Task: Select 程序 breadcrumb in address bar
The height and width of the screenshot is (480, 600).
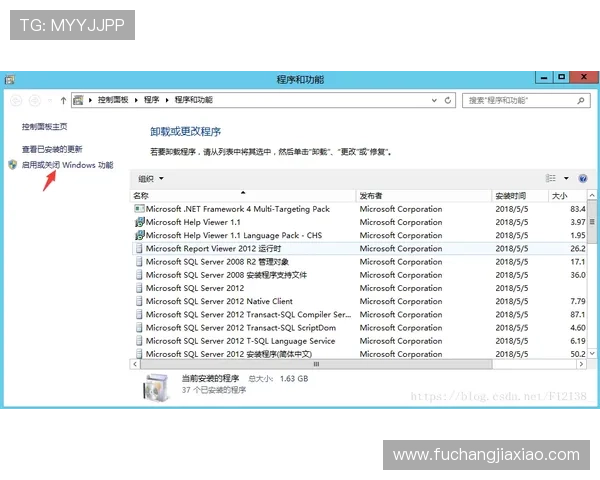Action: [152, 100]
